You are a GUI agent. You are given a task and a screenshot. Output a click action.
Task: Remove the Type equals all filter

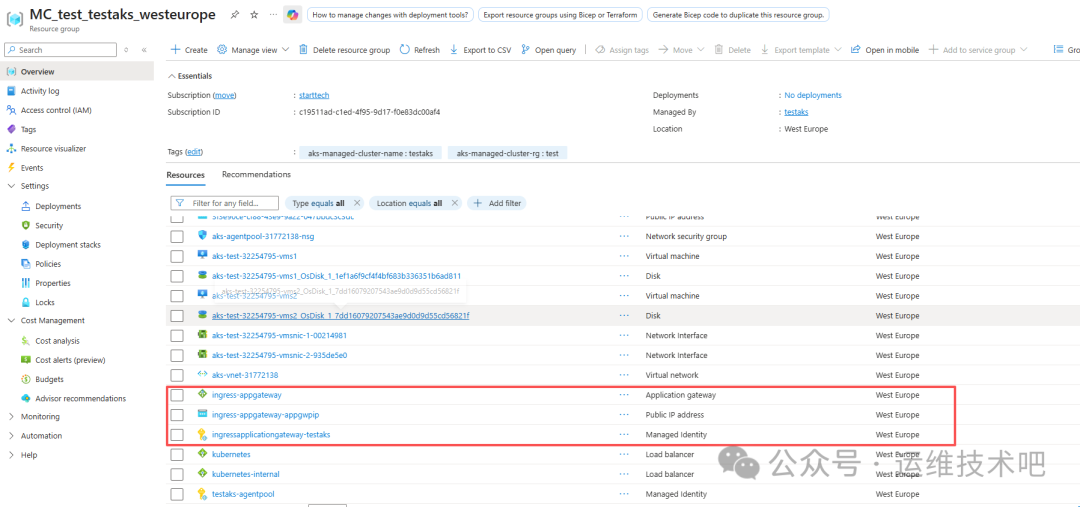(357, 203)
